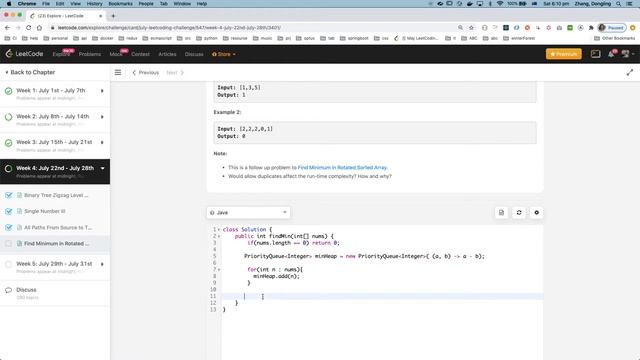
Task: Open the macOS Control Center list icon
Action: (x=629, y=4)
